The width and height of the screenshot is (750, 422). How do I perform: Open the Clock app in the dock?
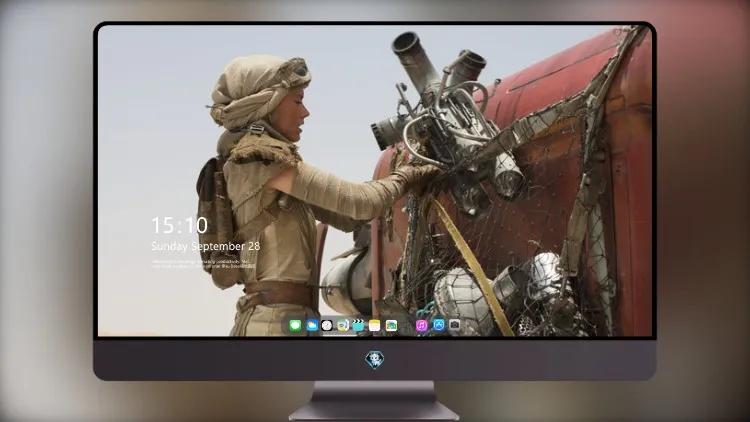[x=327, y=326]
